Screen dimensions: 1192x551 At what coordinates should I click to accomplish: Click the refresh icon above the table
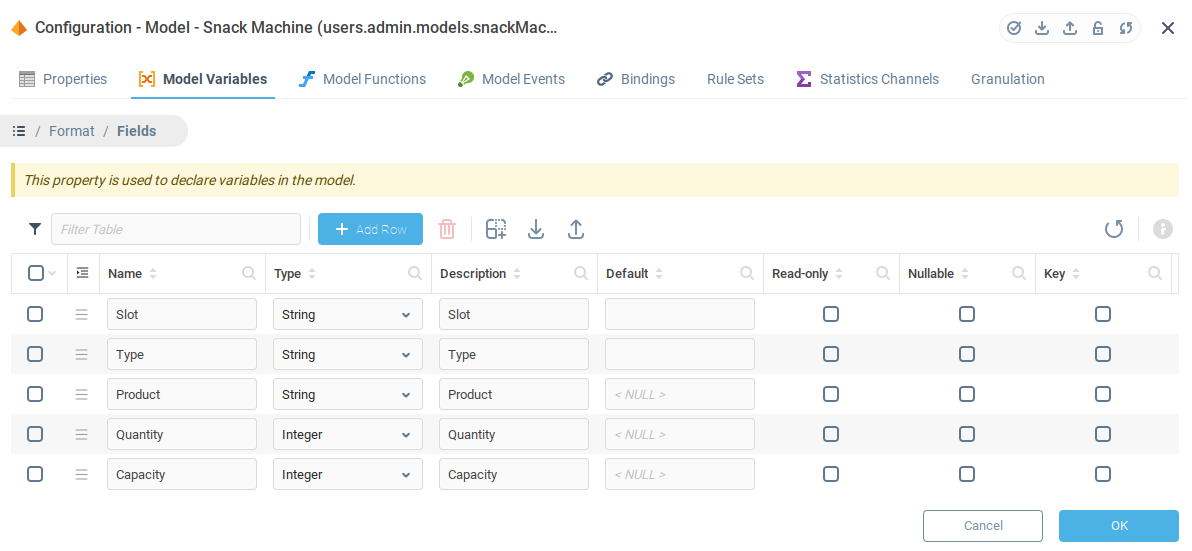1114,229
